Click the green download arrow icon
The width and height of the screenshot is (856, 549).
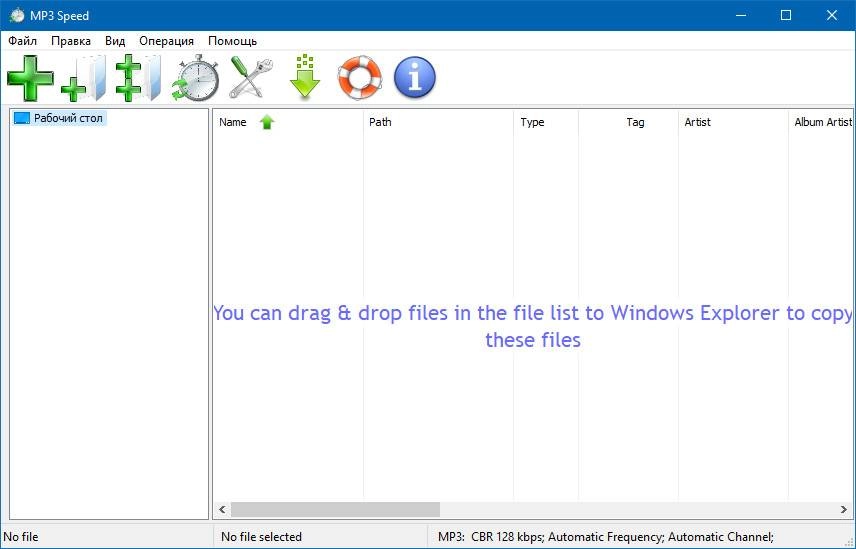pos(305,77)
